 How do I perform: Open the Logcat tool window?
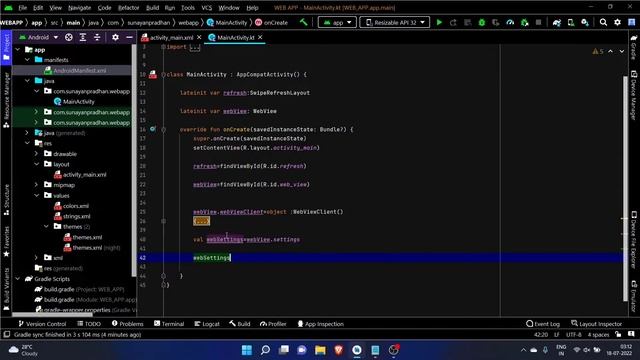click(207, 324)
